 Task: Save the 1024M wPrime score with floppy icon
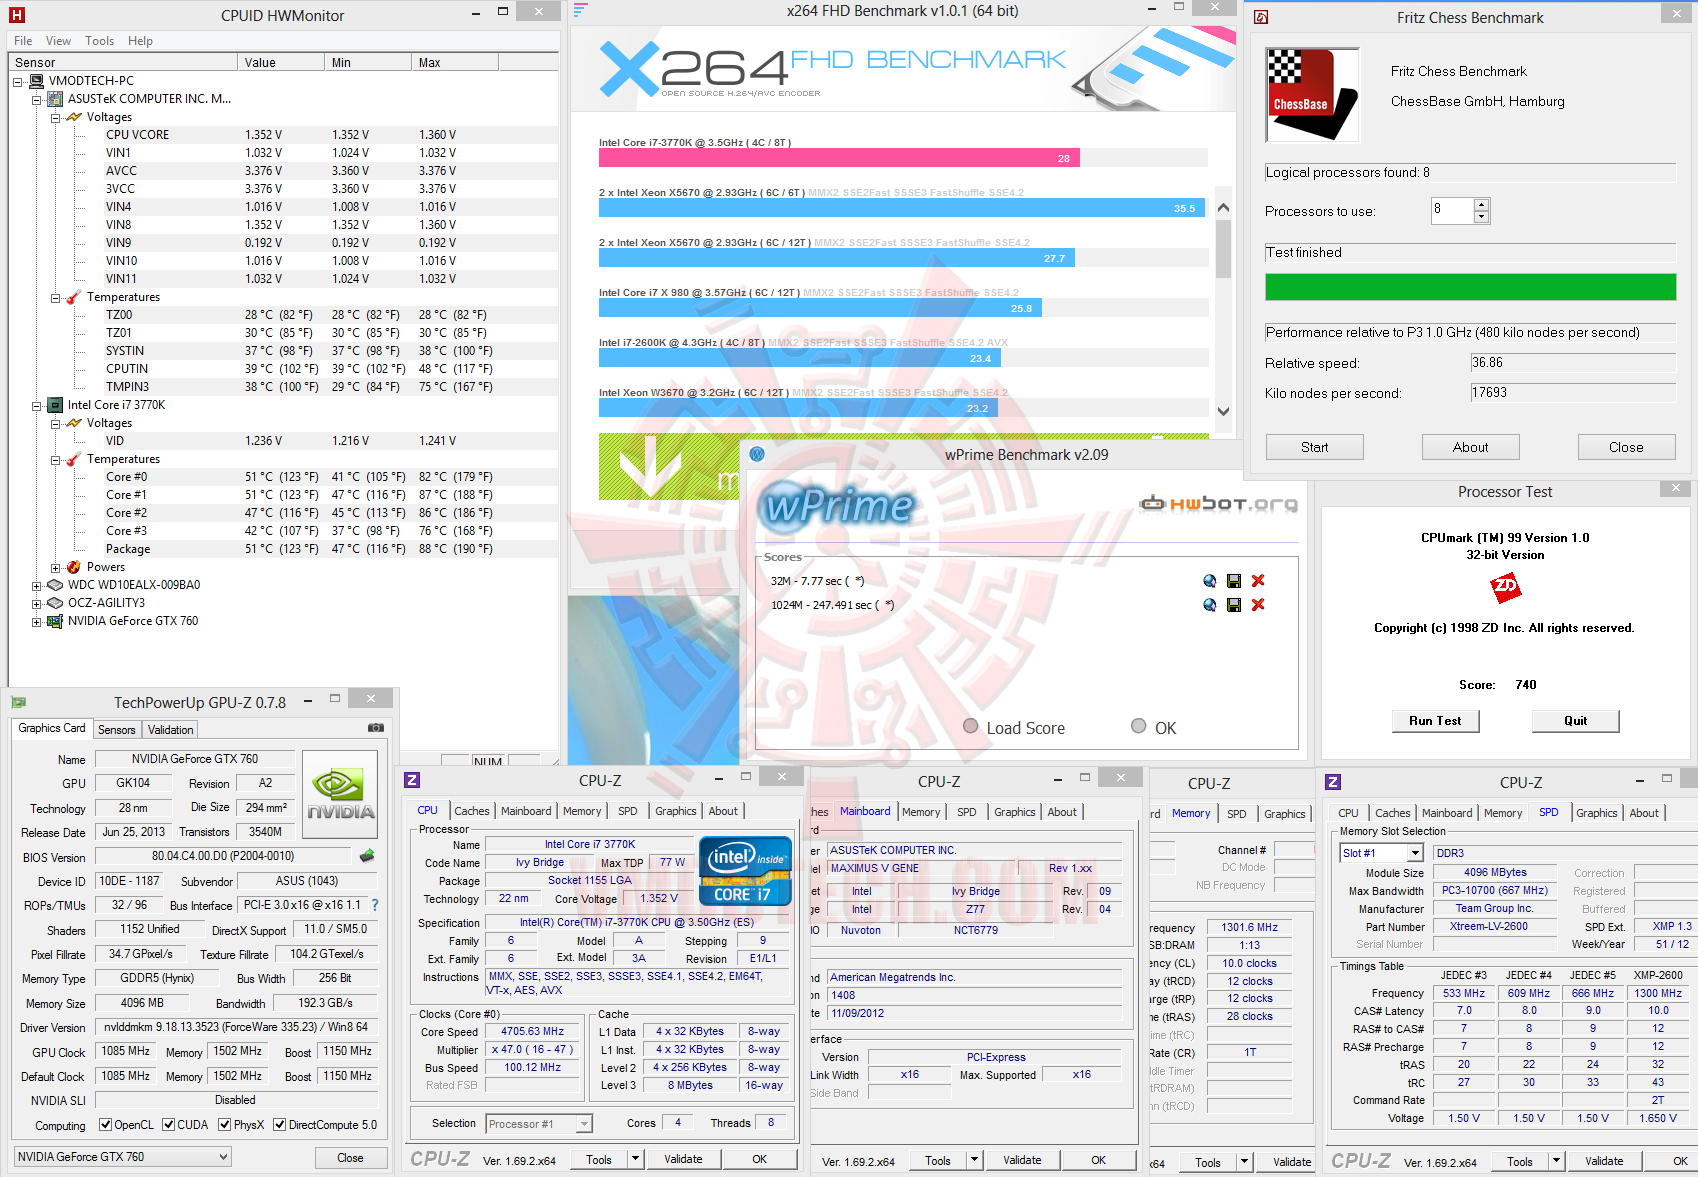tap(1234, 605)
